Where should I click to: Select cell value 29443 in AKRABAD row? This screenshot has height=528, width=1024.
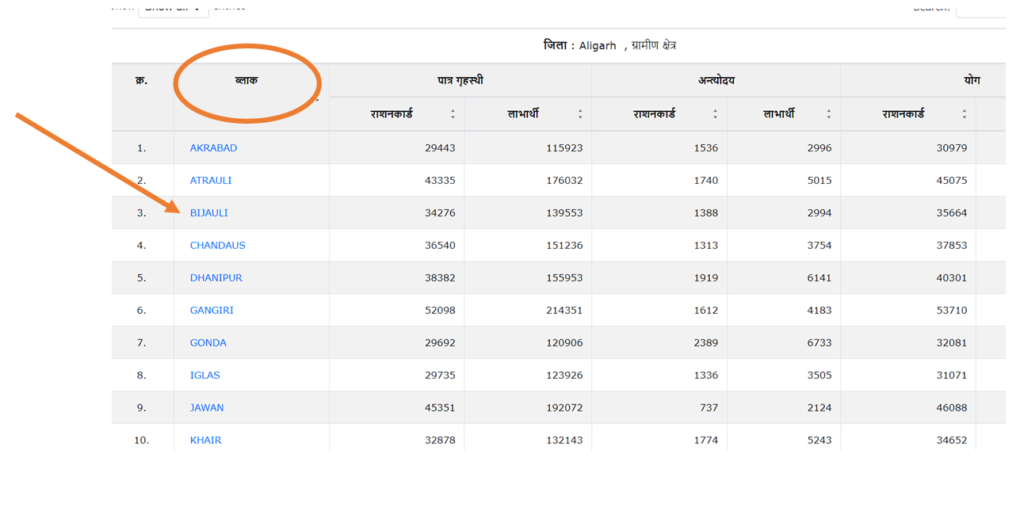tap(440, 148)
